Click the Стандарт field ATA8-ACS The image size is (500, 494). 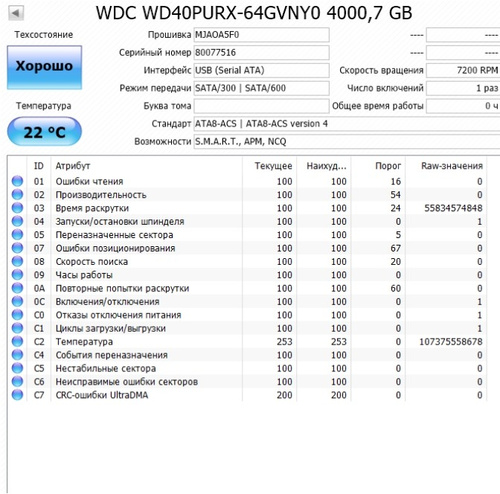347,124
